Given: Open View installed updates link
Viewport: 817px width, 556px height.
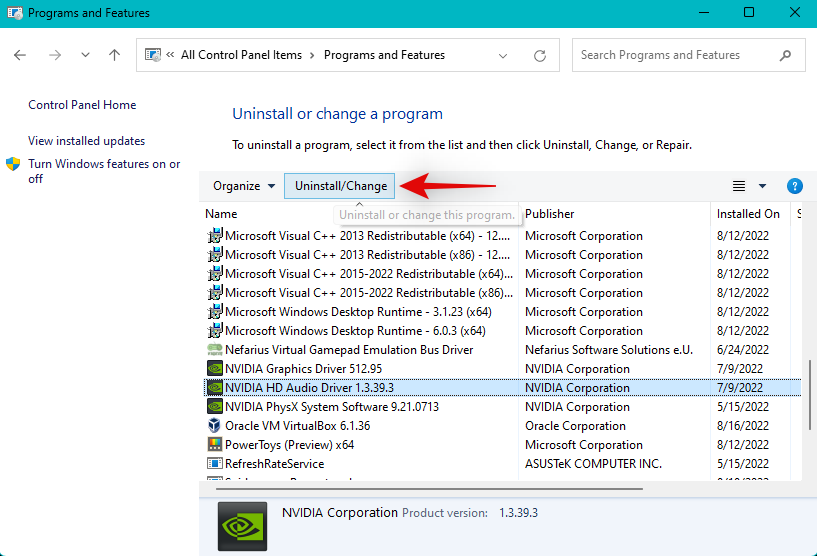Looking at the screenshot, I should click(x=86, y=141).
